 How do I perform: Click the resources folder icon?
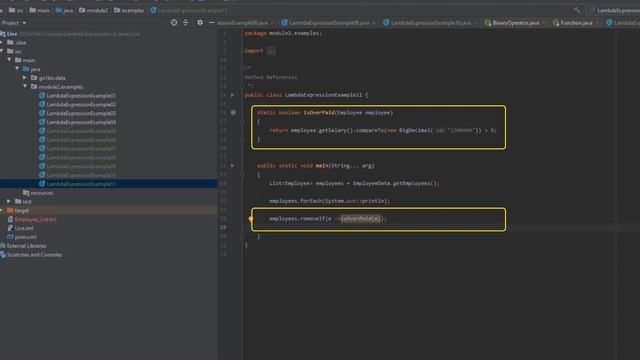[26, 193]
